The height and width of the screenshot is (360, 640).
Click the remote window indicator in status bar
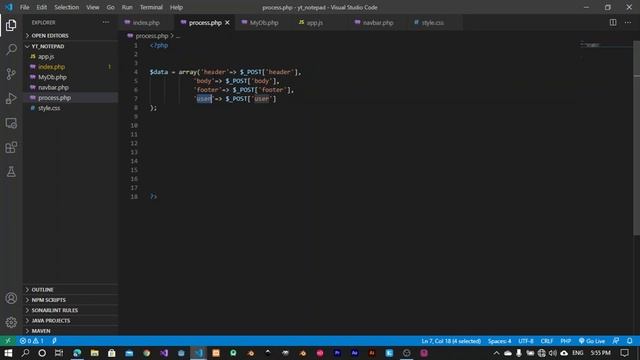tap(8, 341)
